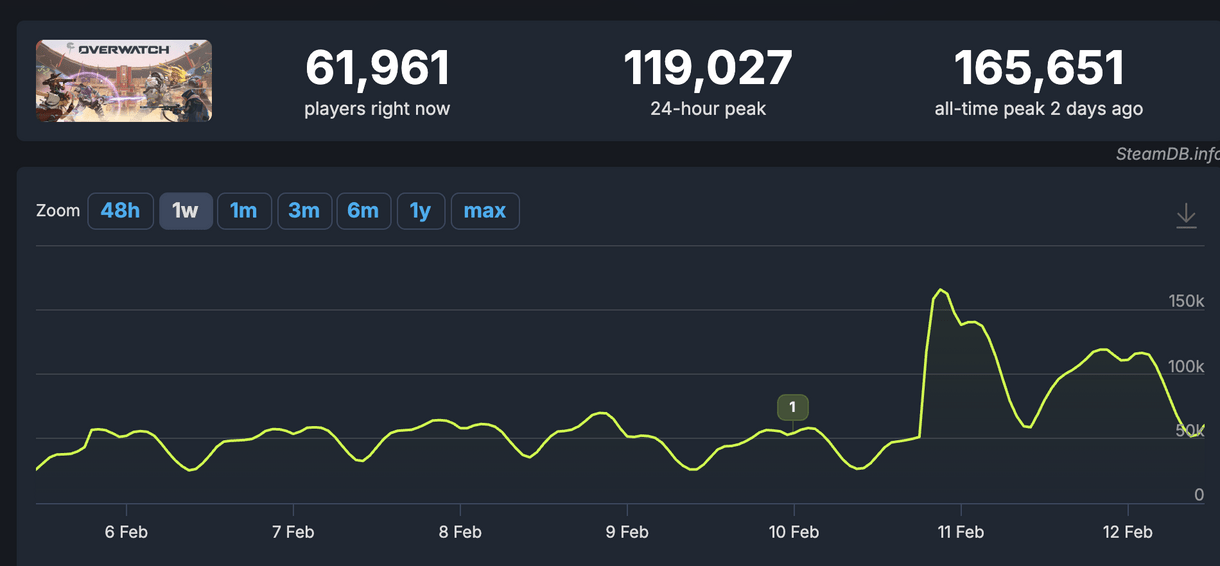Zoom chart to 1y

(x=421, y=211)
